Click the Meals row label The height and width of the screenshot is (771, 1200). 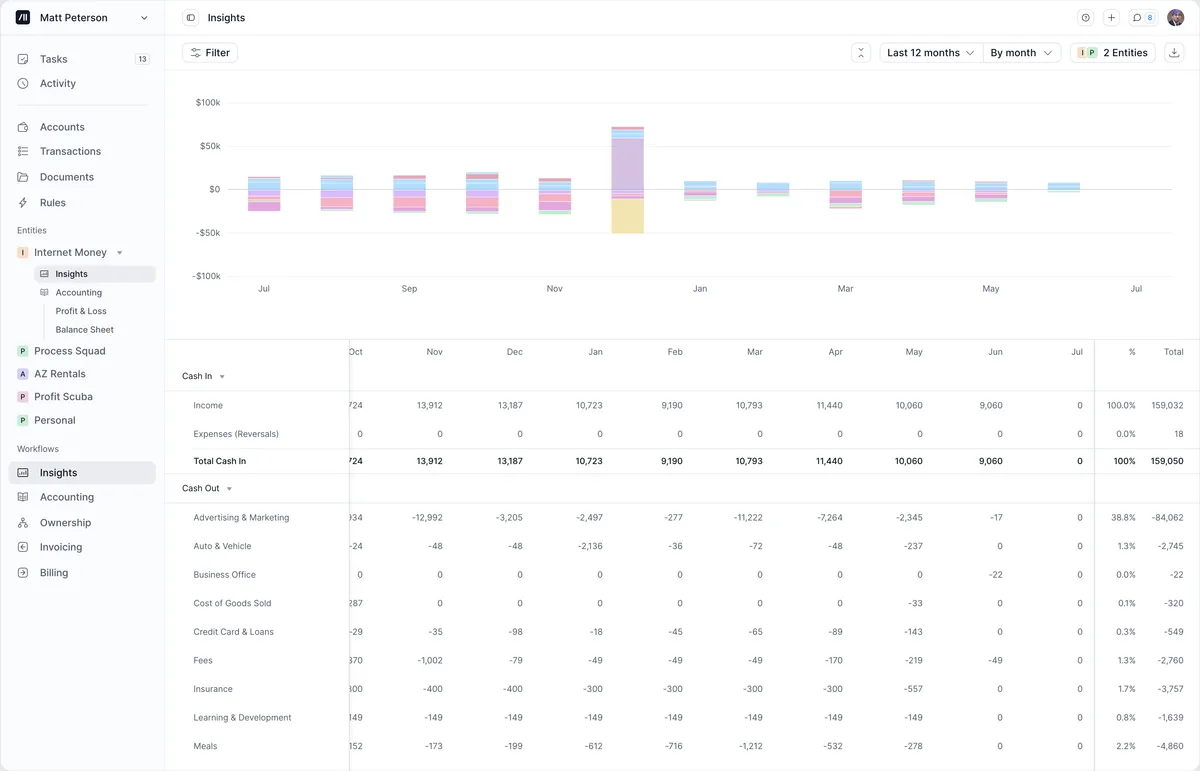click(205, 746)
